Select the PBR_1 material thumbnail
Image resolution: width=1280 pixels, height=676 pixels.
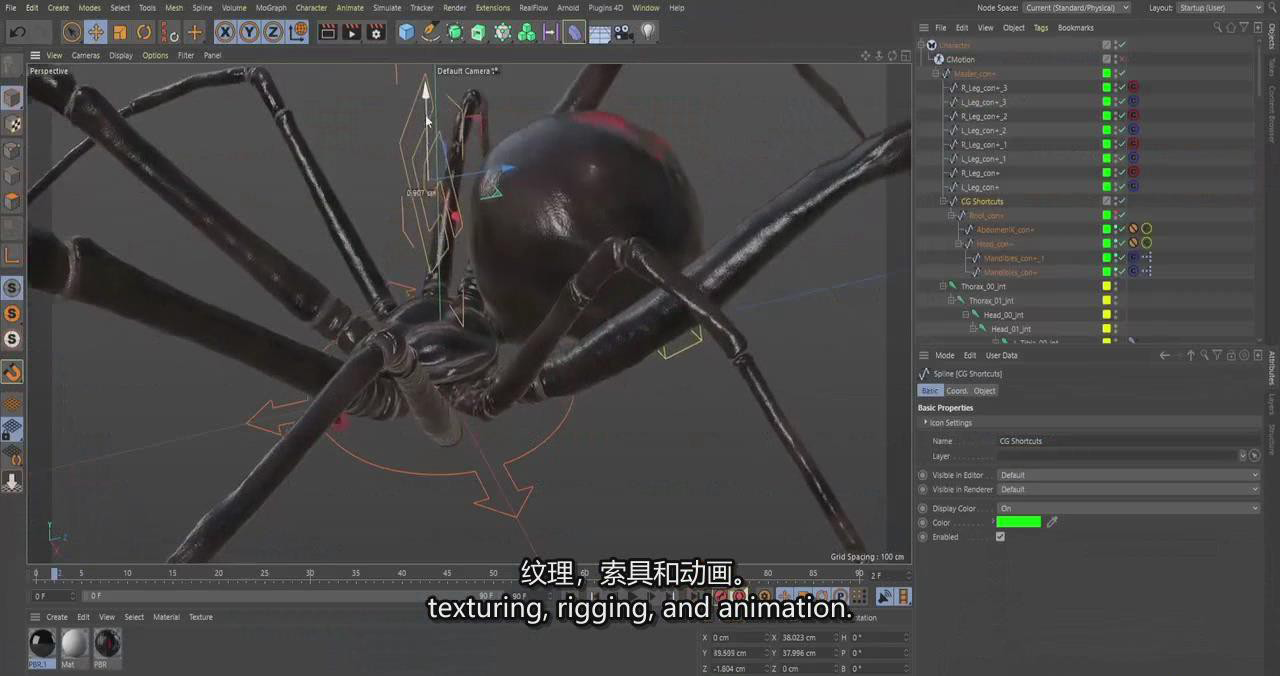[x=42, y=643]
